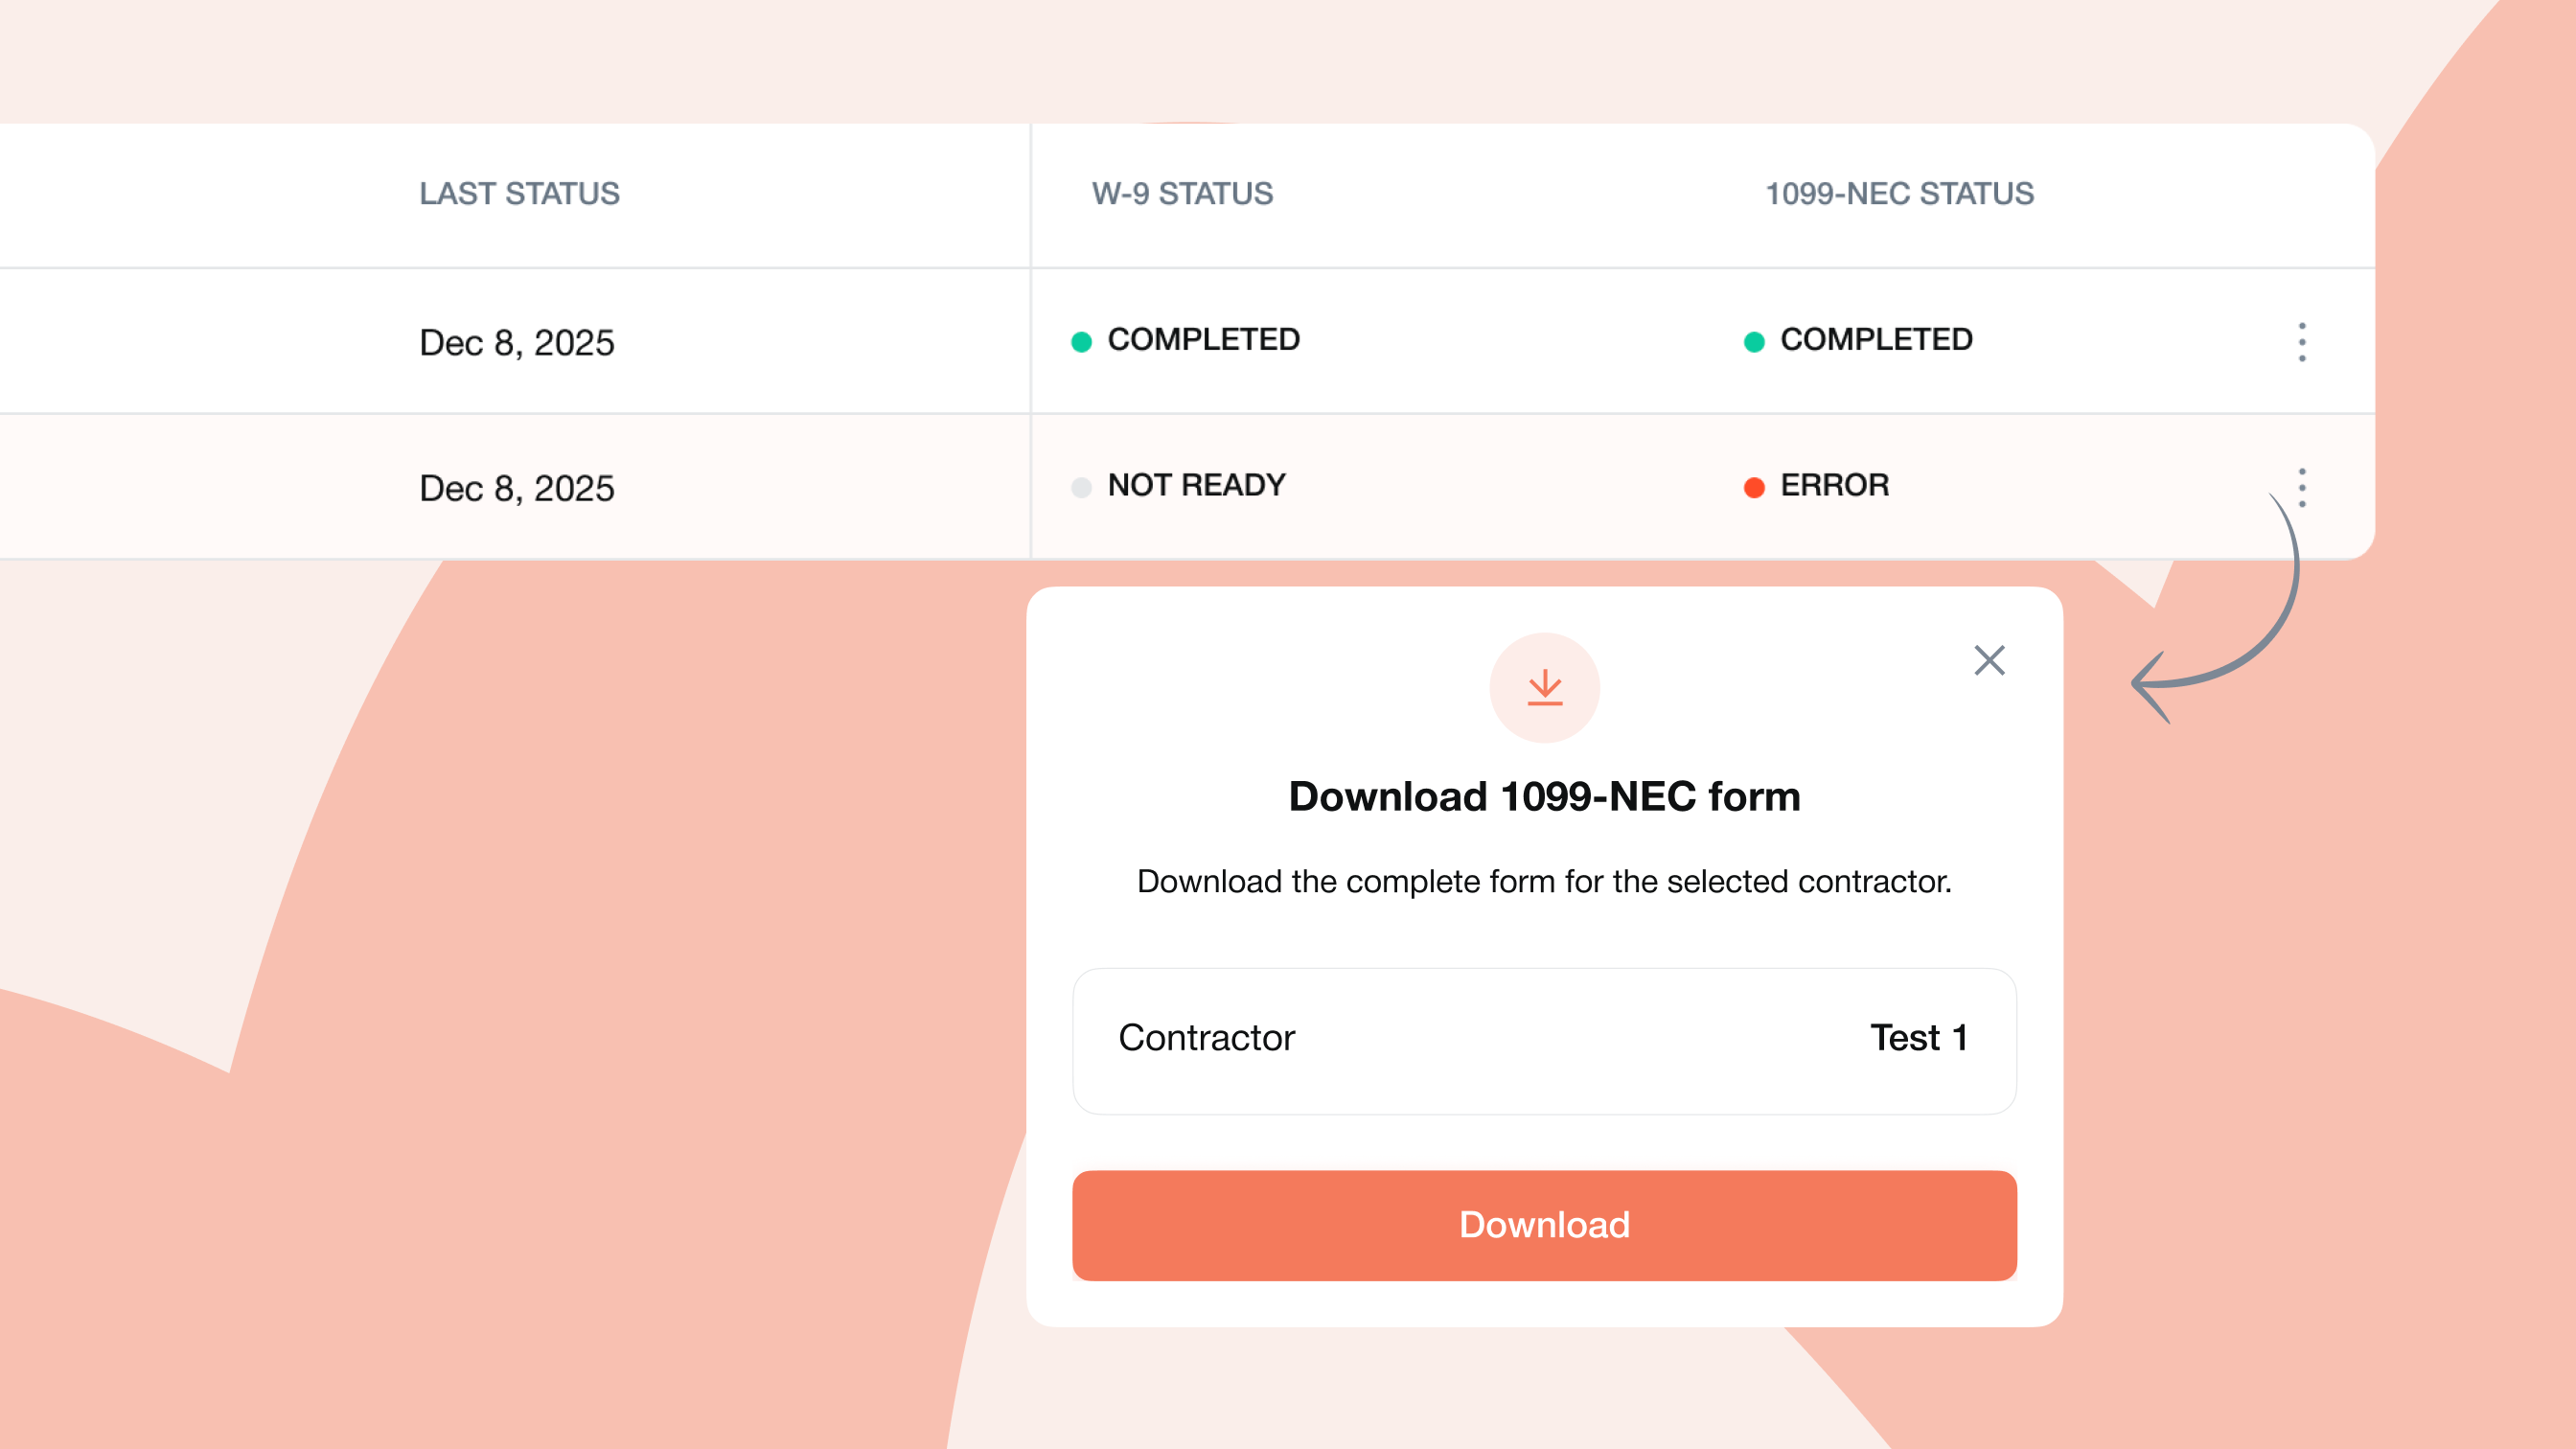Click the green 1099-NEC COMPLETED status dot
2576x1449 pixels.
(1753, 342)
